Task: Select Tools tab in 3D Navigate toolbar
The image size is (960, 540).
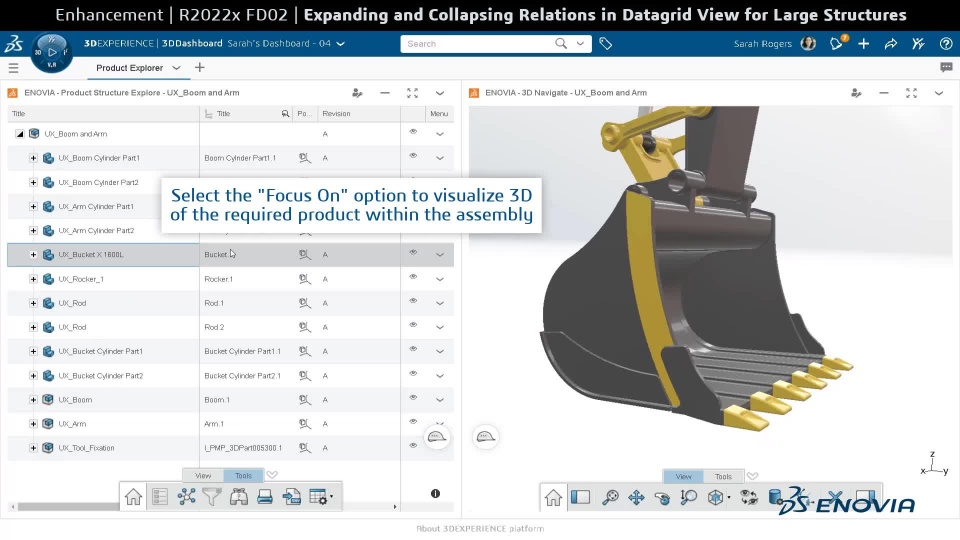Action: [x=723, y=476]
